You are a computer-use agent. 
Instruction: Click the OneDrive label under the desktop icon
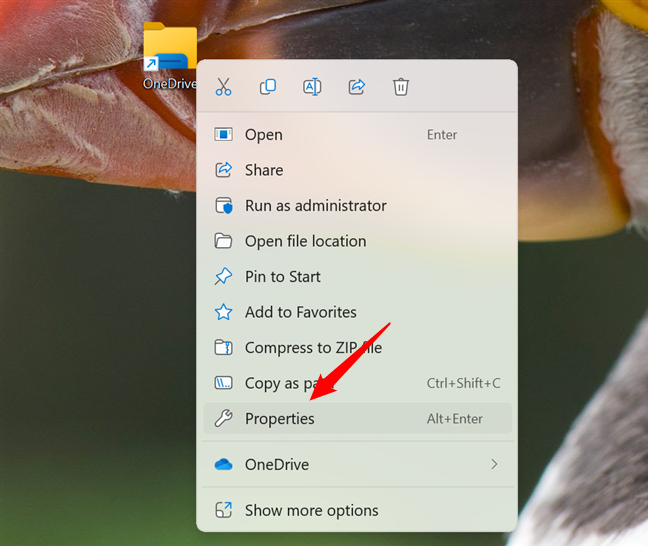tap(170, 84)
